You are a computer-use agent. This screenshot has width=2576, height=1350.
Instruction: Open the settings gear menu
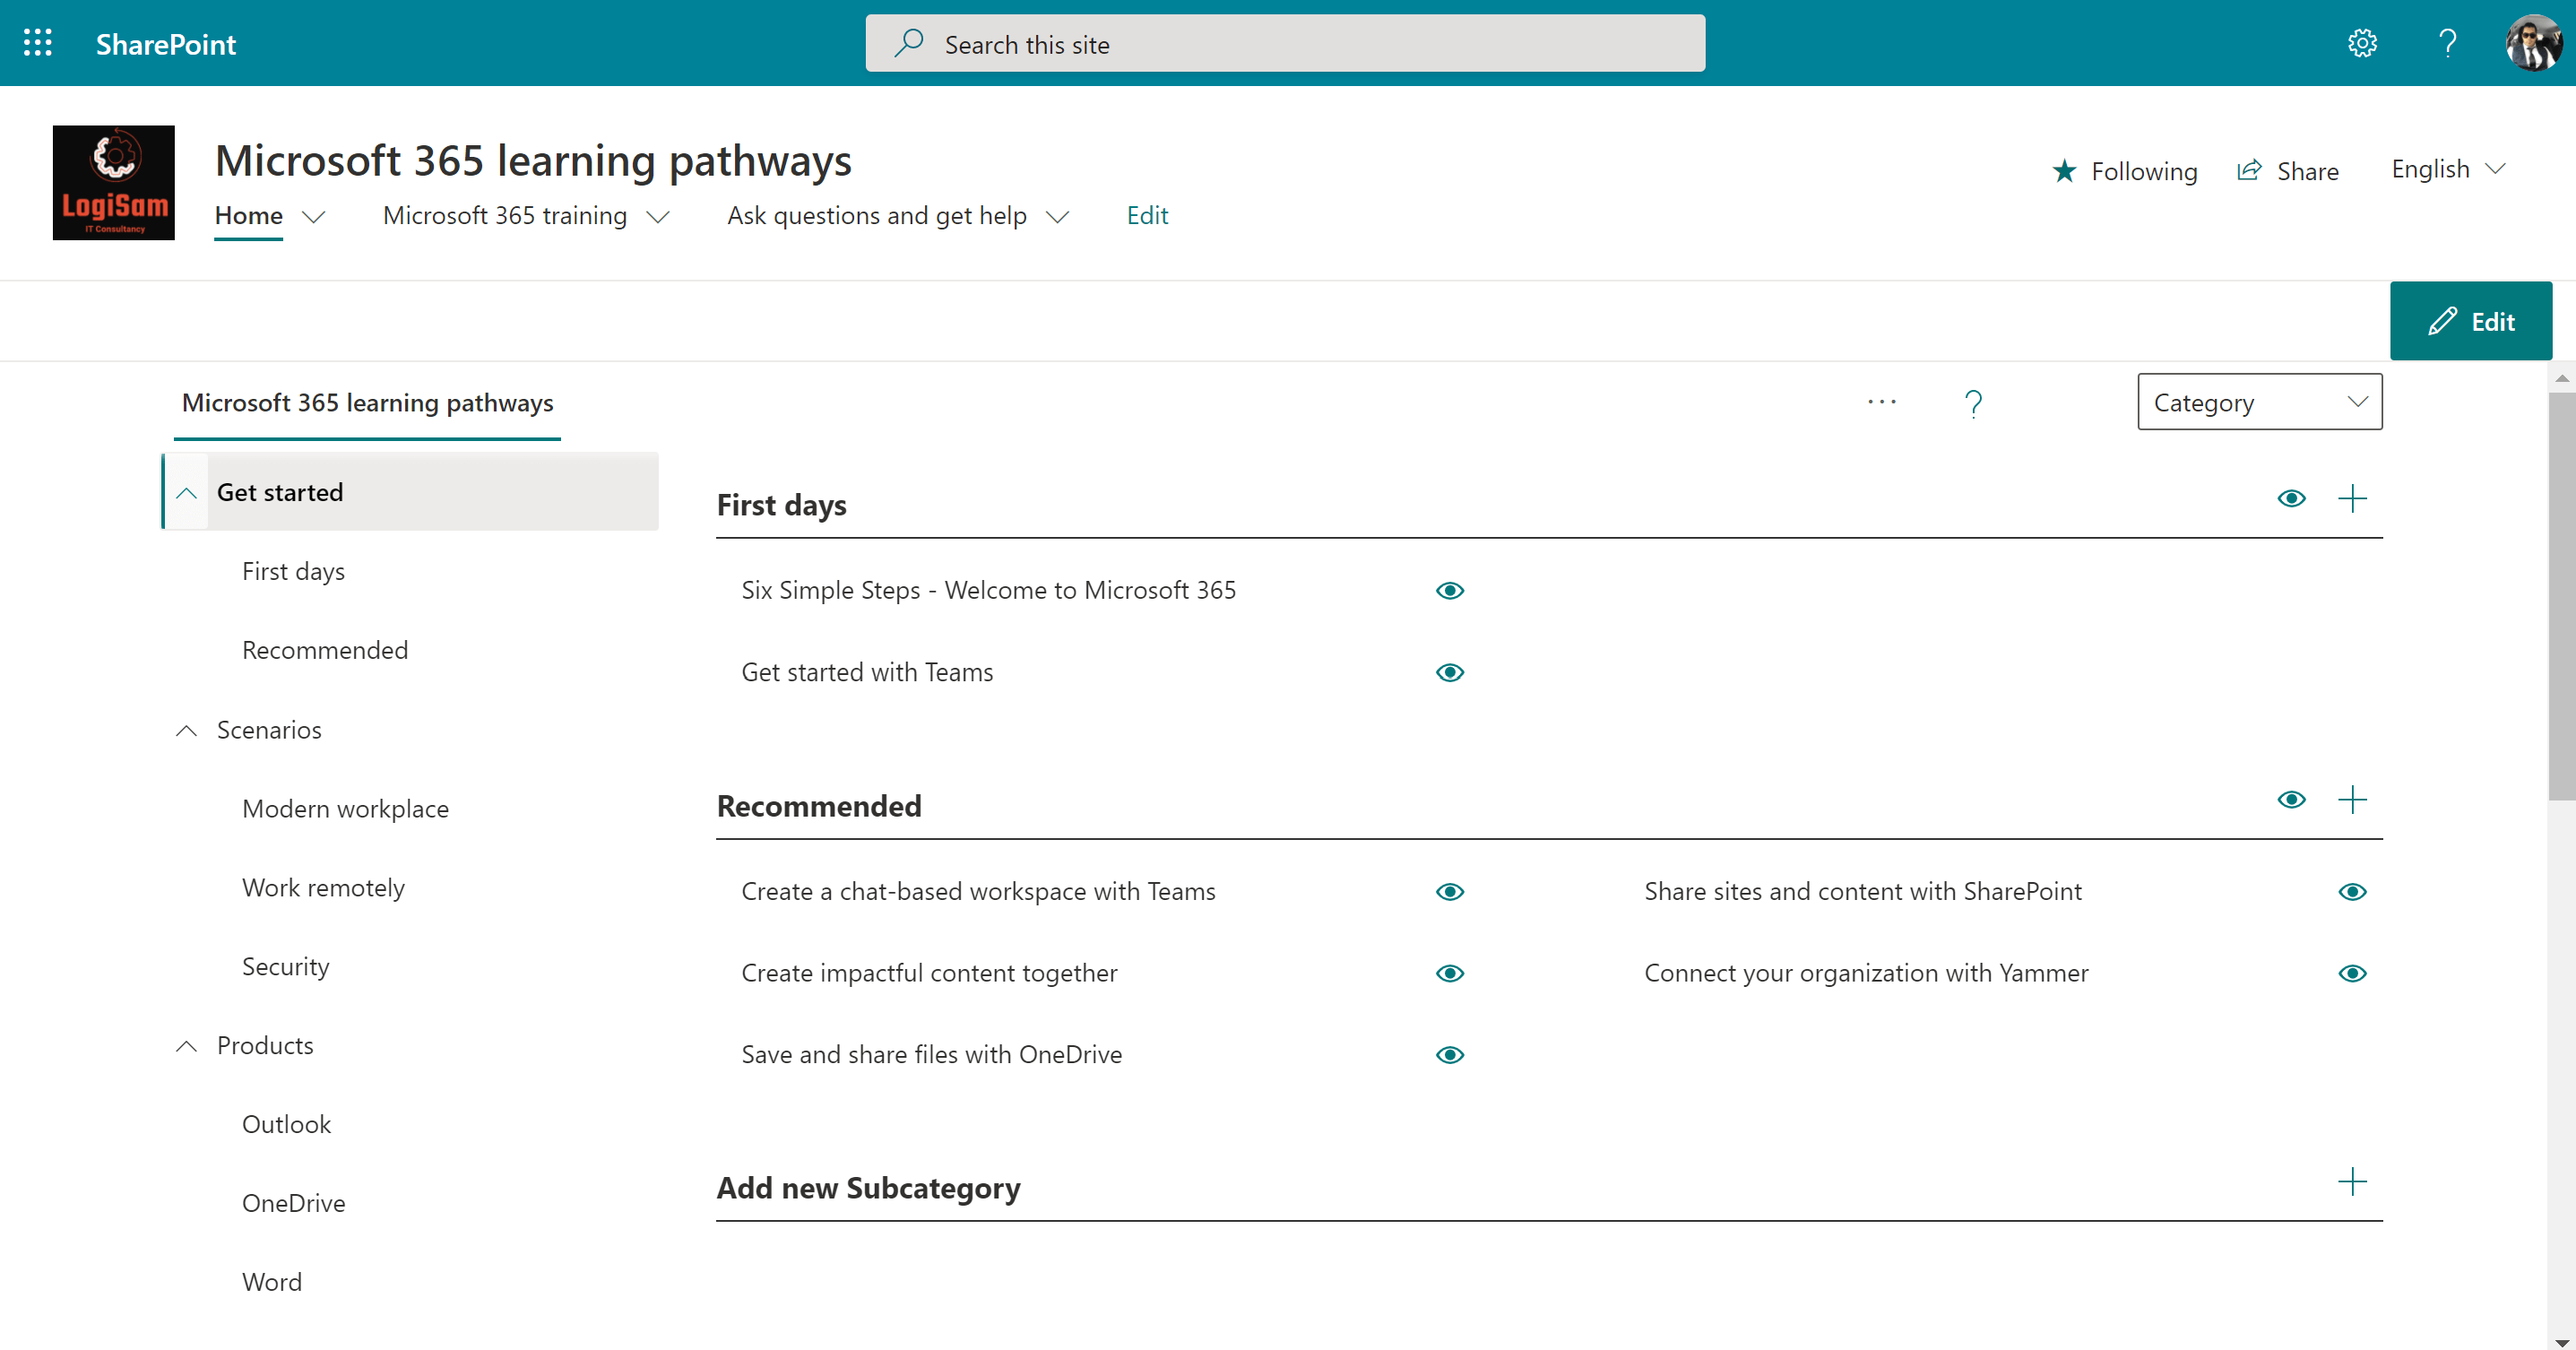pyautogui.click(x=2362, y=43)
